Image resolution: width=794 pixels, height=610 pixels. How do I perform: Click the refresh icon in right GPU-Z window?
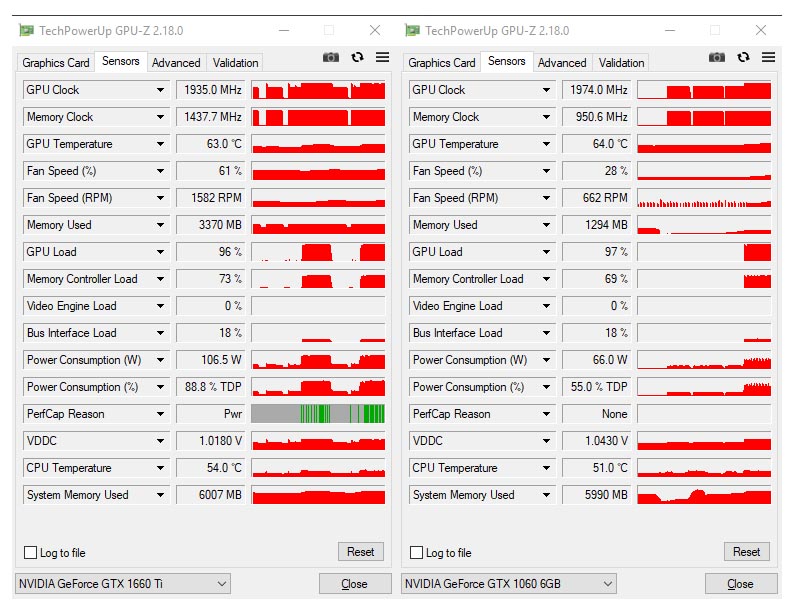pos(743,58)
